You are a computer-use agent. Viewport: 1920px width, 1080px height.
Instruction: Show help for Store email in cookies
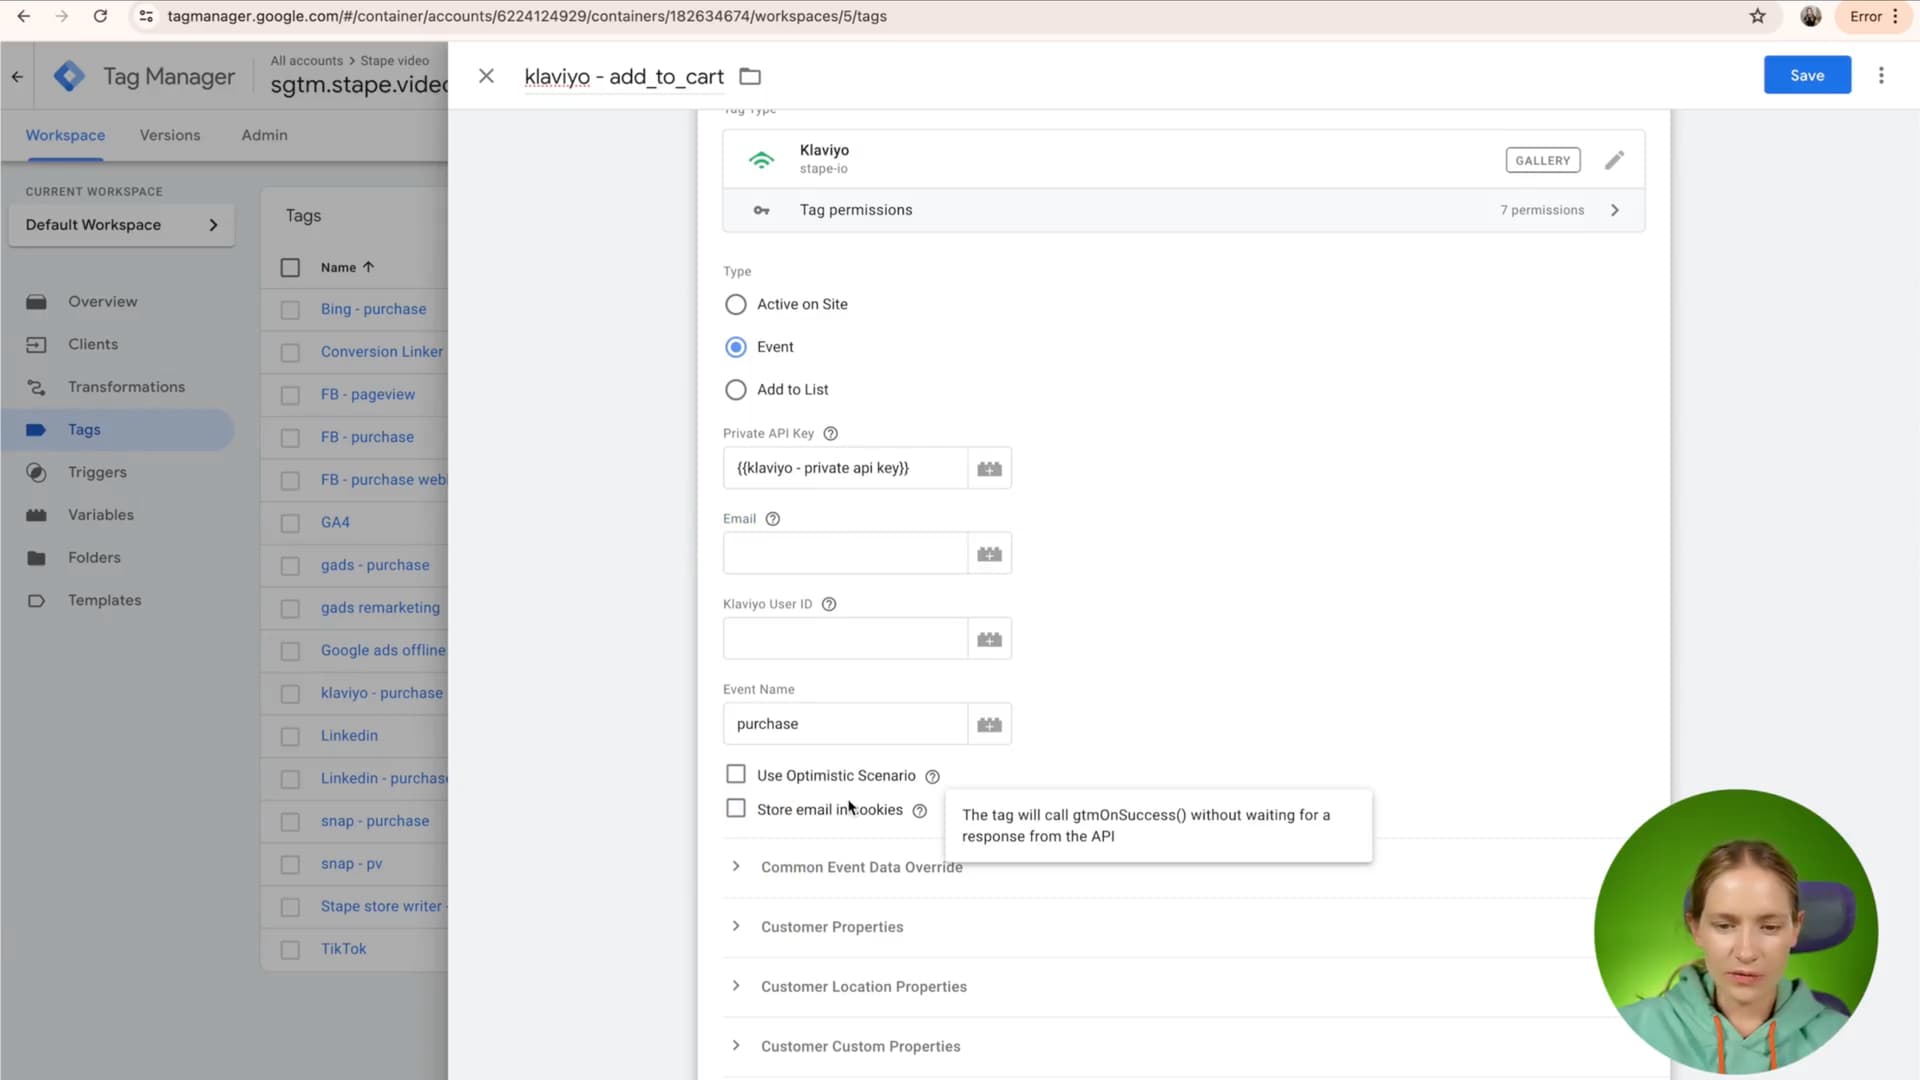tap(919, 810)
